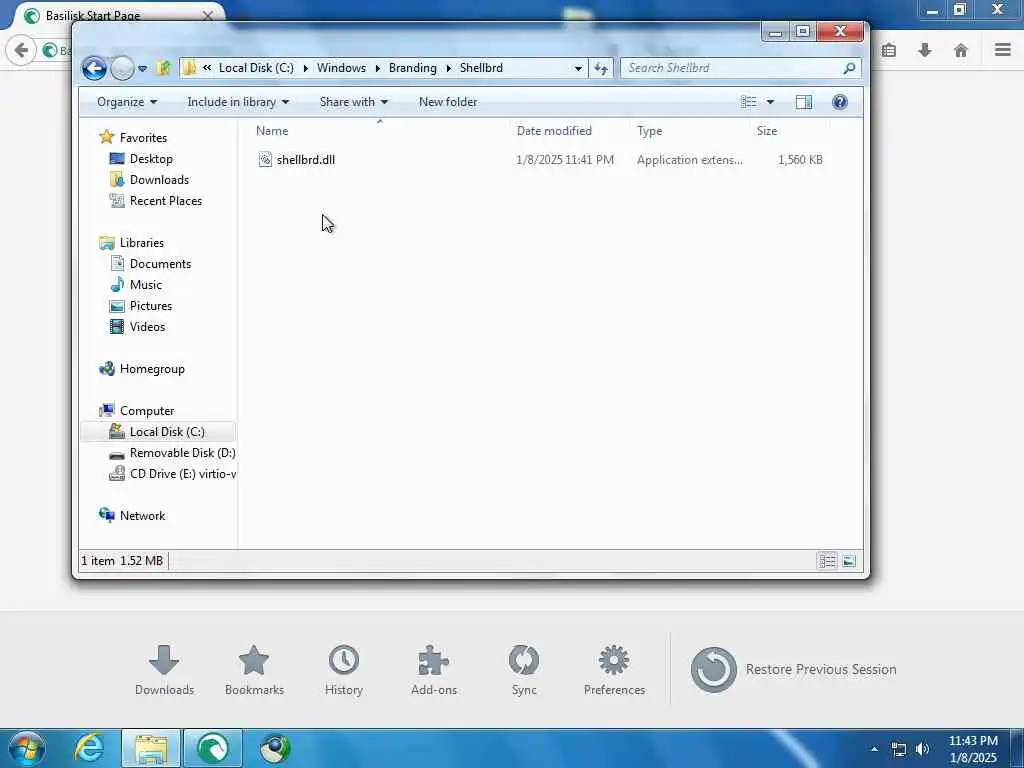Image resolution: width=1024 pixels, height=768 pixels.
Task: Launch Internet Explorer from taskbar
Action: click(x=89, y=748)
